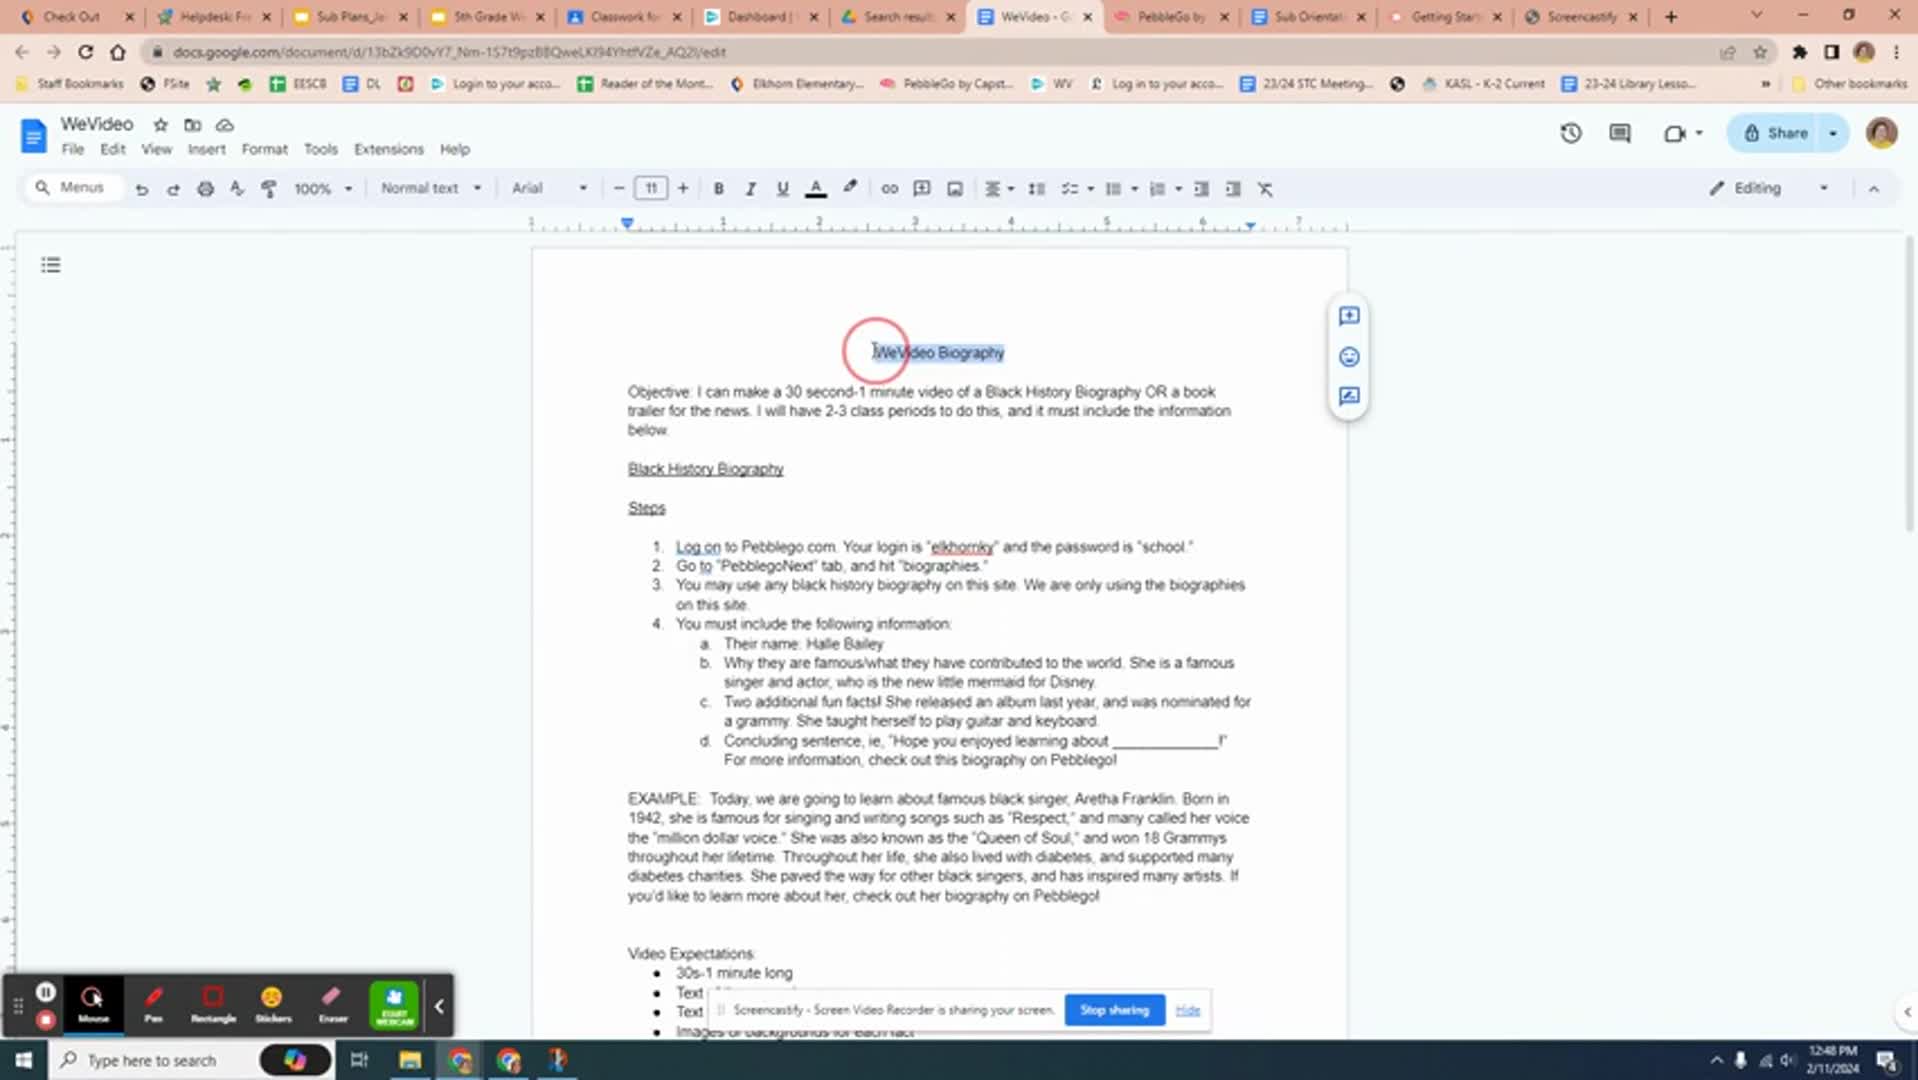The height and width of the screenshot is (1080, 1918).
Task: Open the View menu
Action: click(156, 149)
